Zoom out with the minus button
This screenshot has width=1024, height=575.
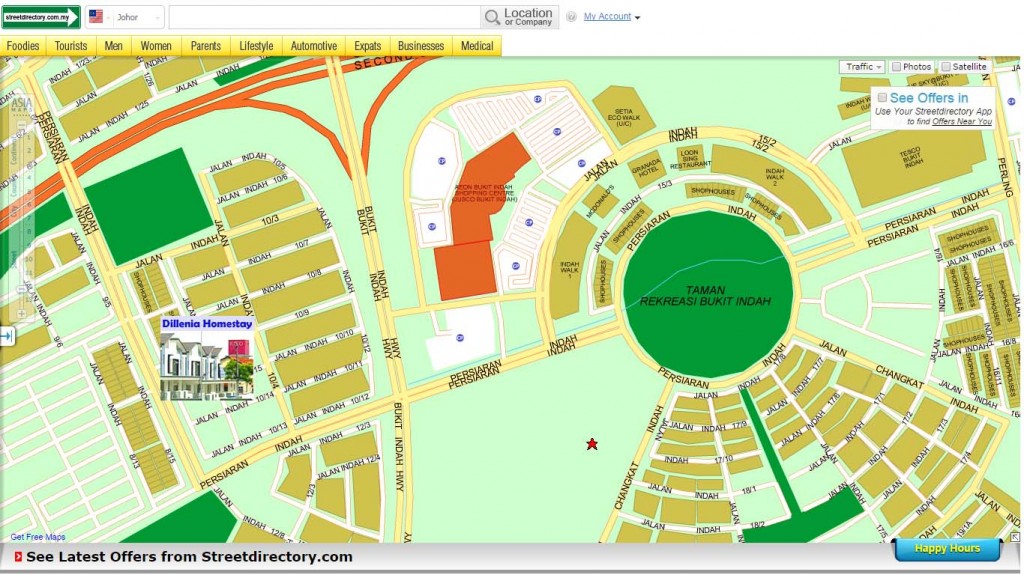tap(22, 124)
